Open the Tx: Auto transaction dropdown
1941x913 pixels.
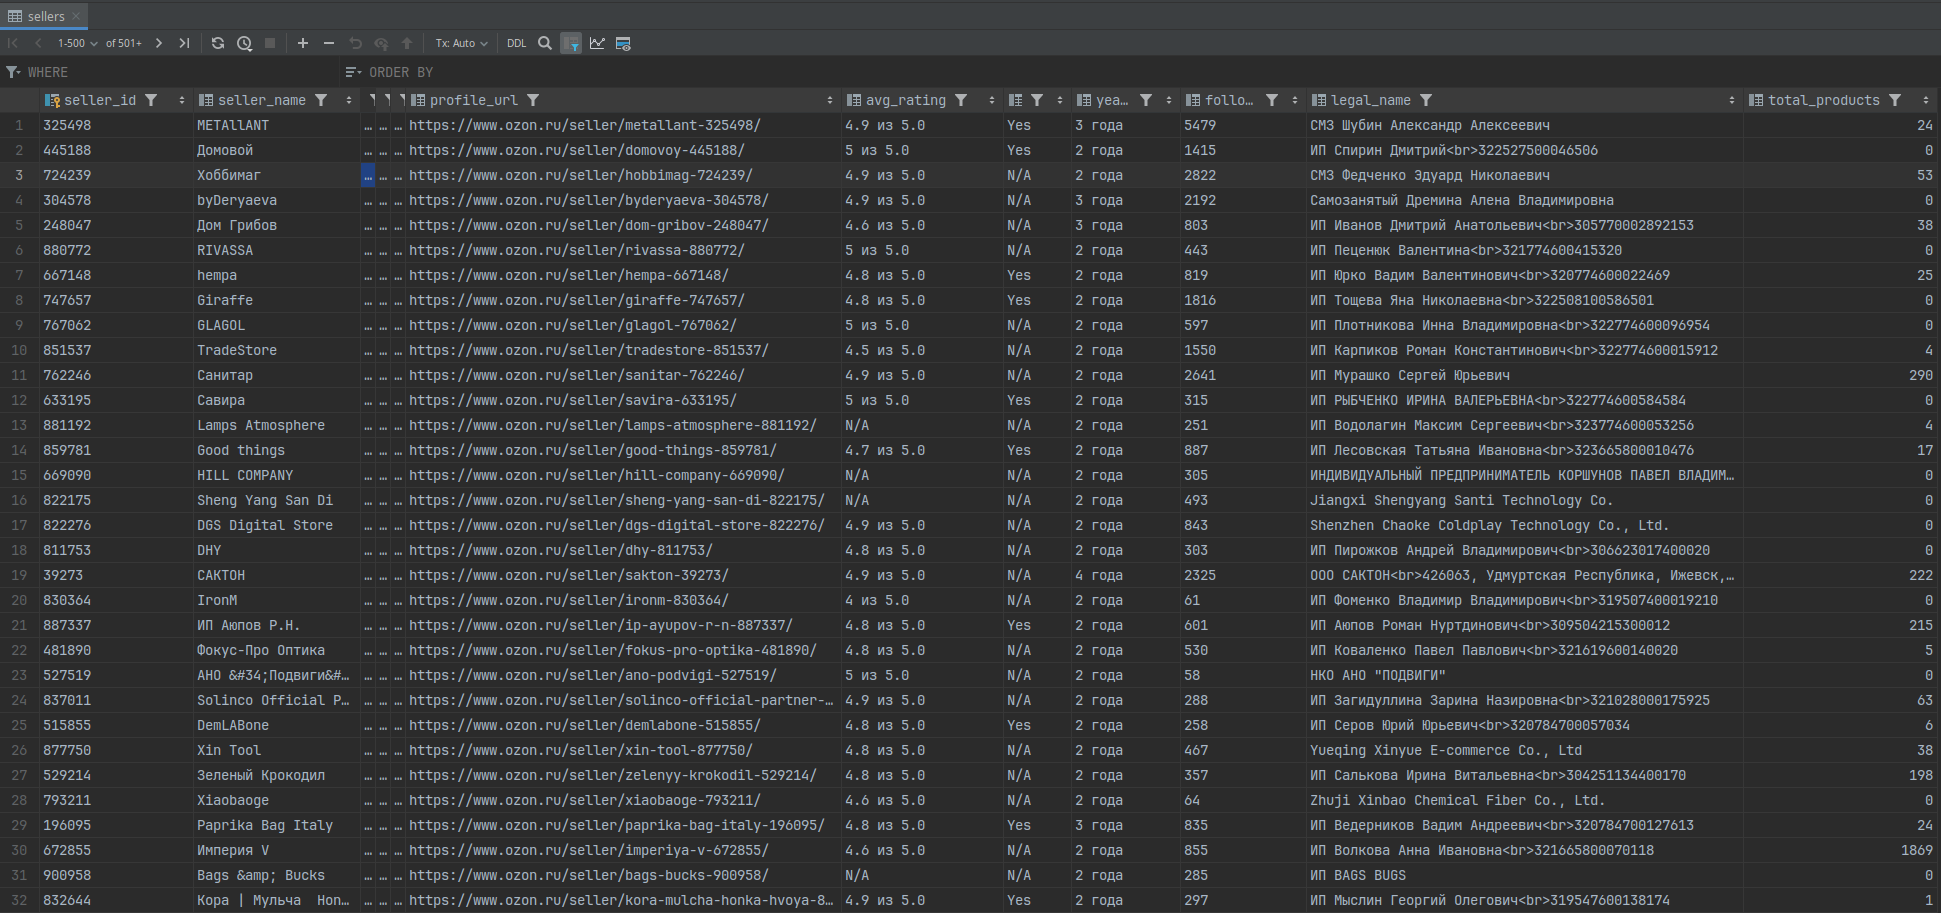tap(461, 43)
